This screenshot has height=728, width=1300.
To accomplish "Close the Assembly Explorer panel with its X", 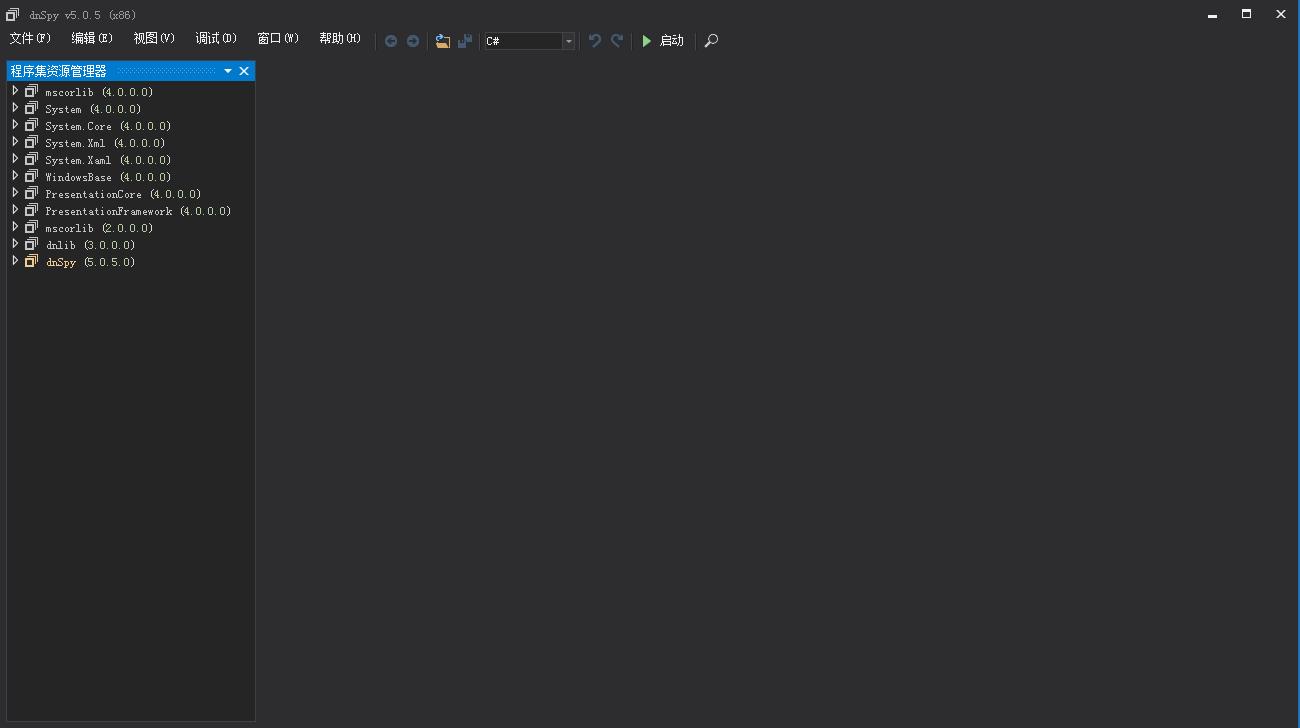I will [244, 70].
